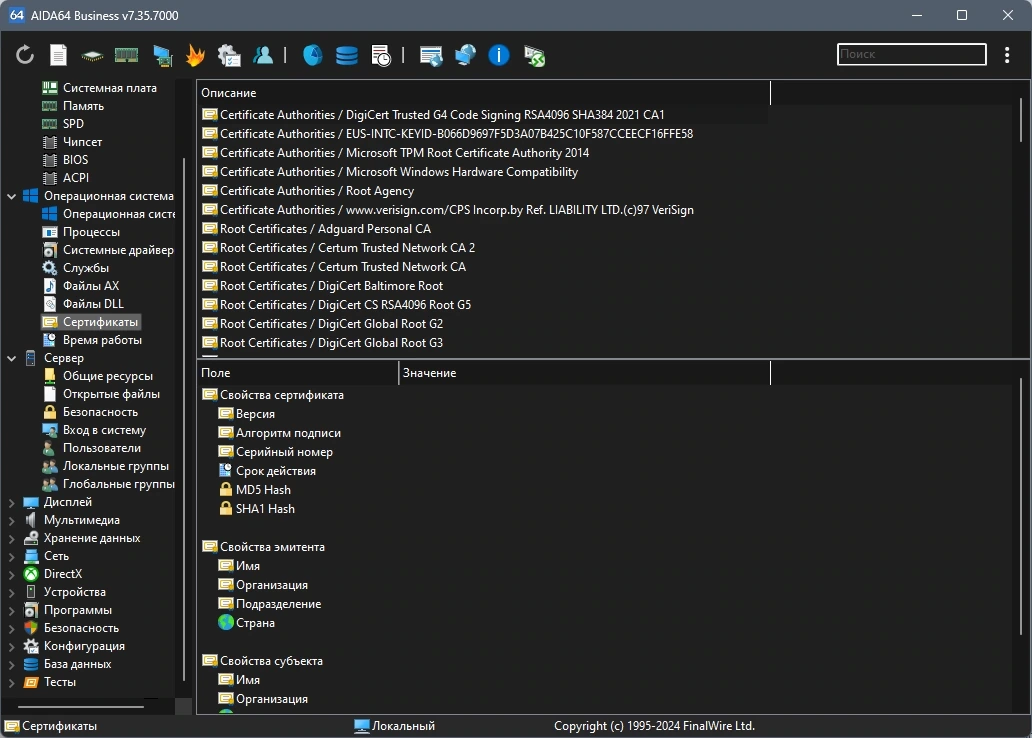Expand the Устройства tree node
Image resolution: width=1032 pixels, height=738 pixels.
pos(11,592)
